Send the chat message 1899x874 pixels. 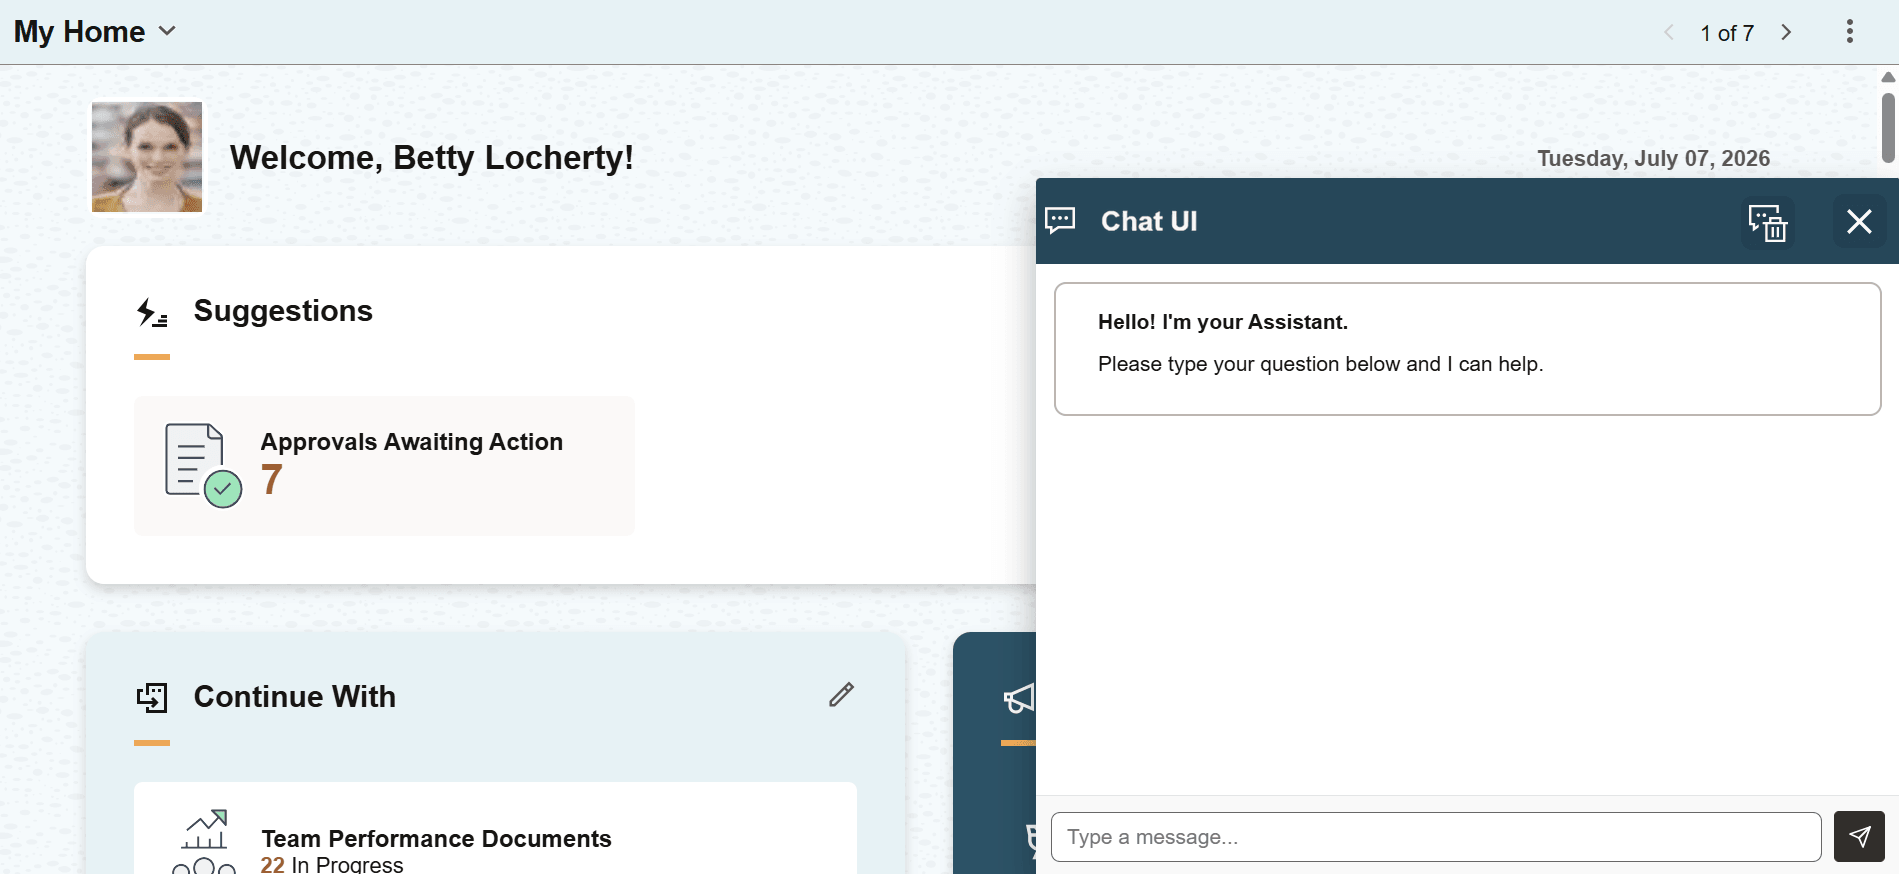point(1859,837)
